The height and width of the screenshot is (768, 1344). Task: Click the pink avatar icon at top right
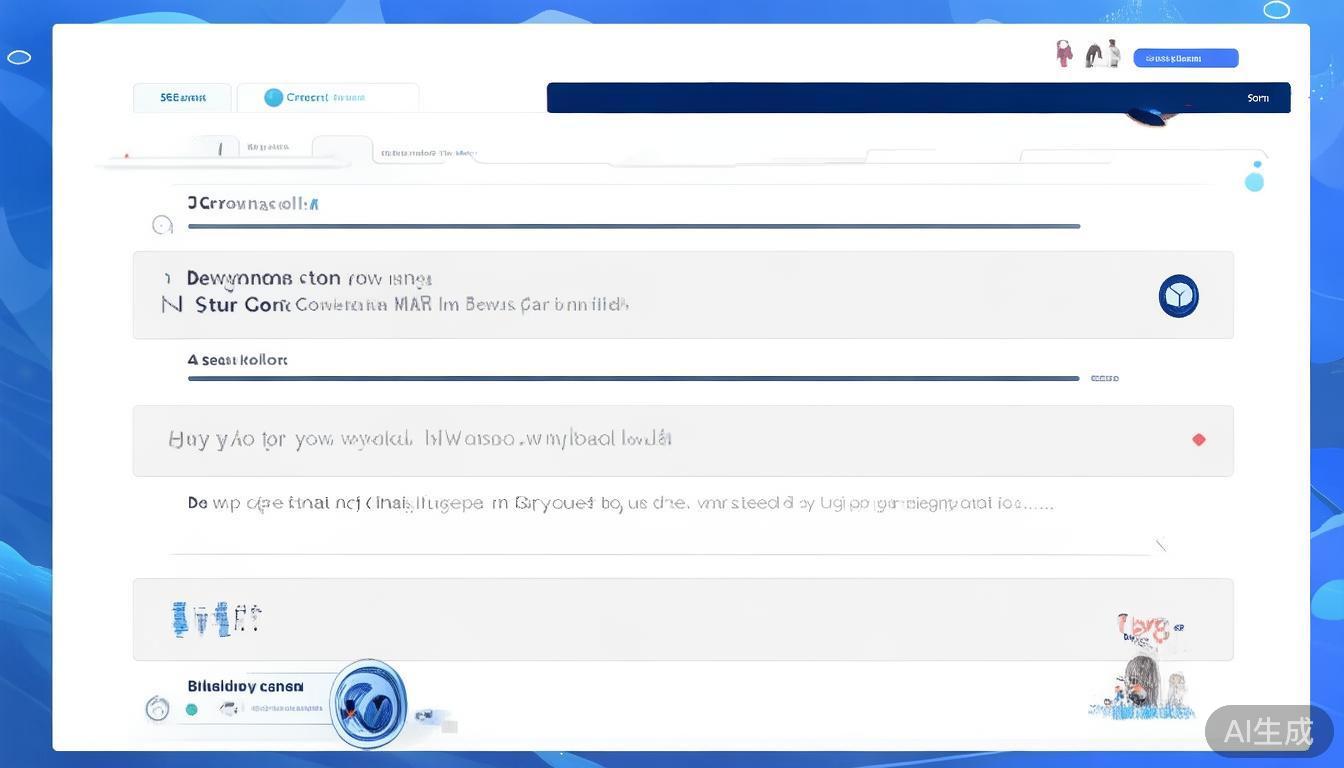click(x=1064, y=54)
